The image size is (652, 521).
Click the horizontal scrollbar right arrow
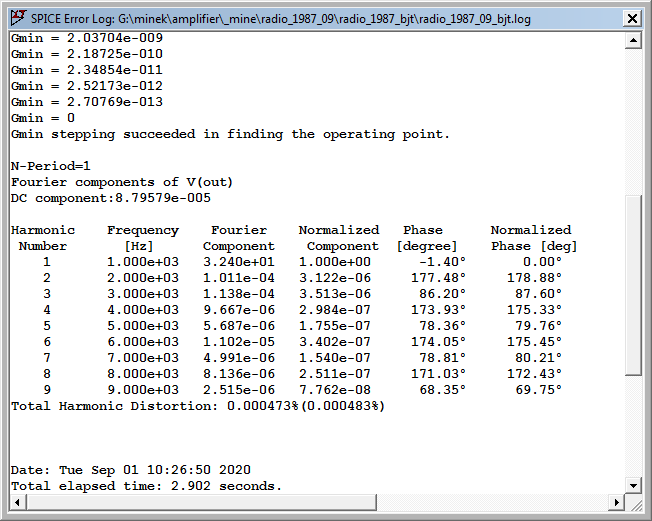point(617,502)
